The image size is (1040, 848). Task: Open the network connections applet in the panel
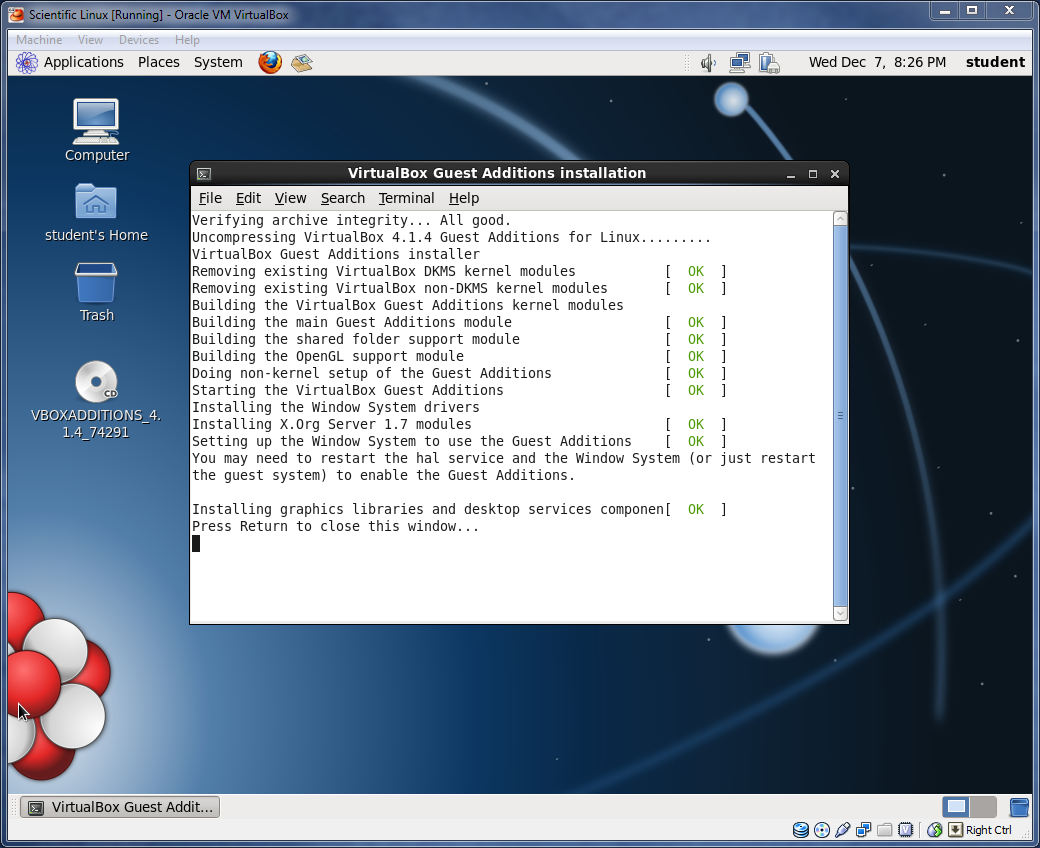tap(740, 63)
